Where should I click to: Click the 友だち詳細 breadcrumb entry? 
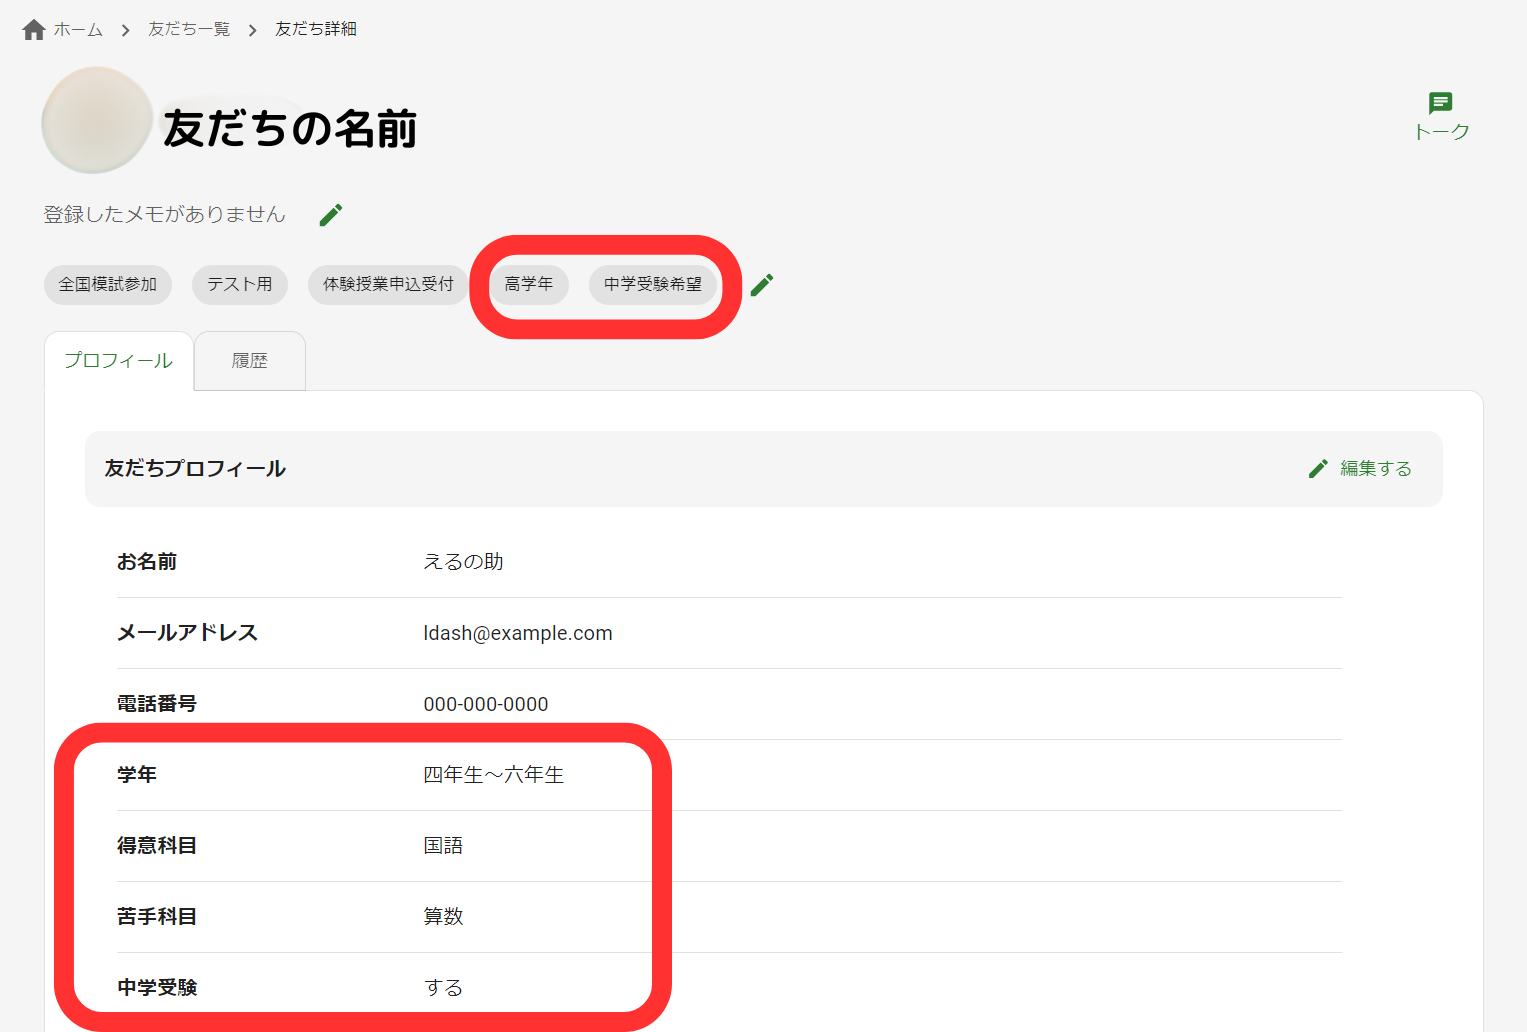click(315, 29)
